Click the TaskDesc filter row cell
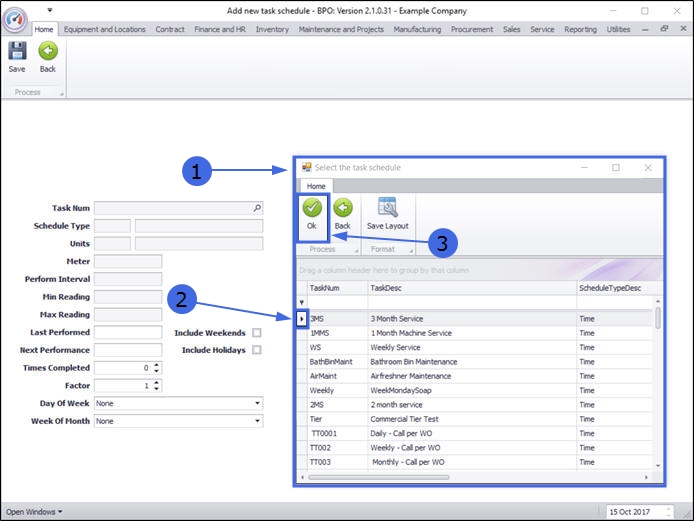694x521 pixels. pos(472,303)
